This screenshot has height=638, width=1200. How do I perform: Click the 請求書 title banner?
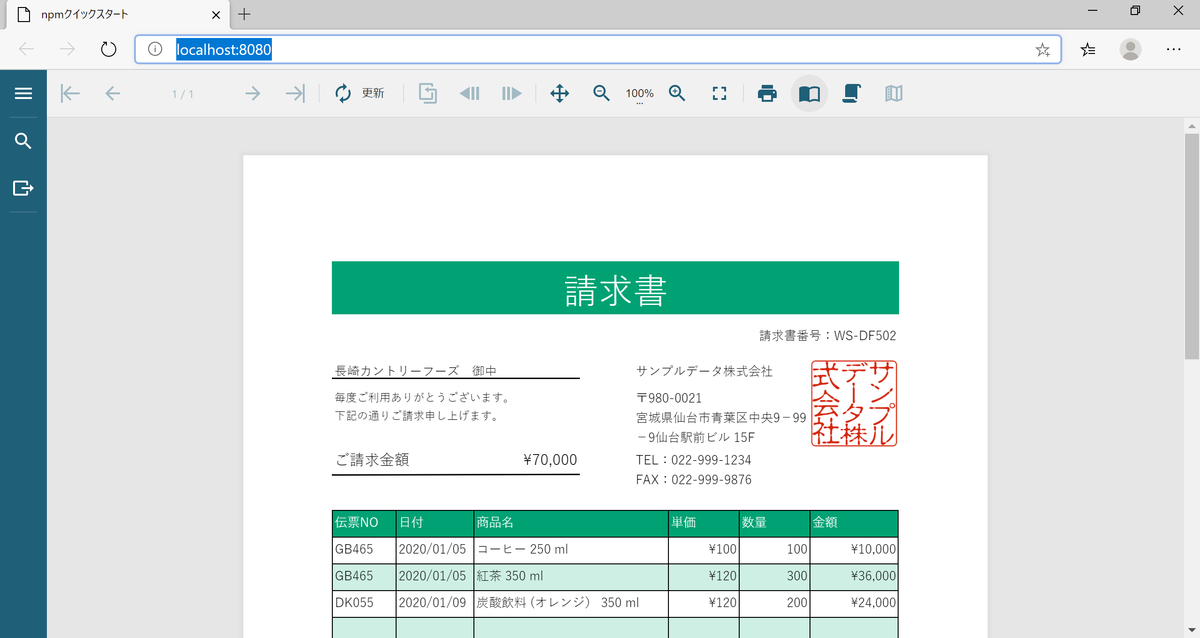coord(615,289)
